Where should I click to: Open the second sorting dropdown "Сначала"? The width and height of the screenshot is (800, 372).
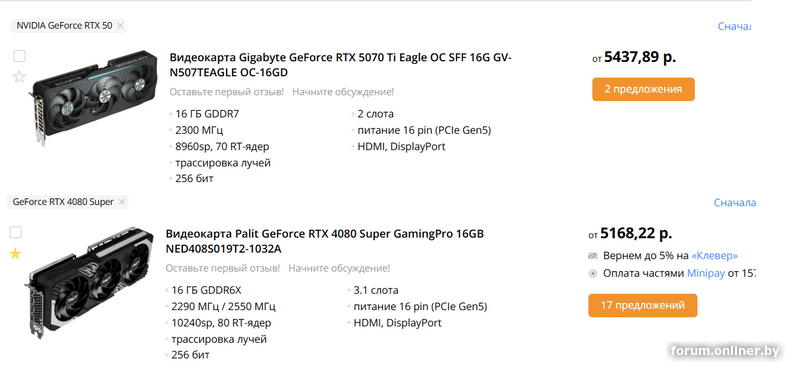point(735,203)
